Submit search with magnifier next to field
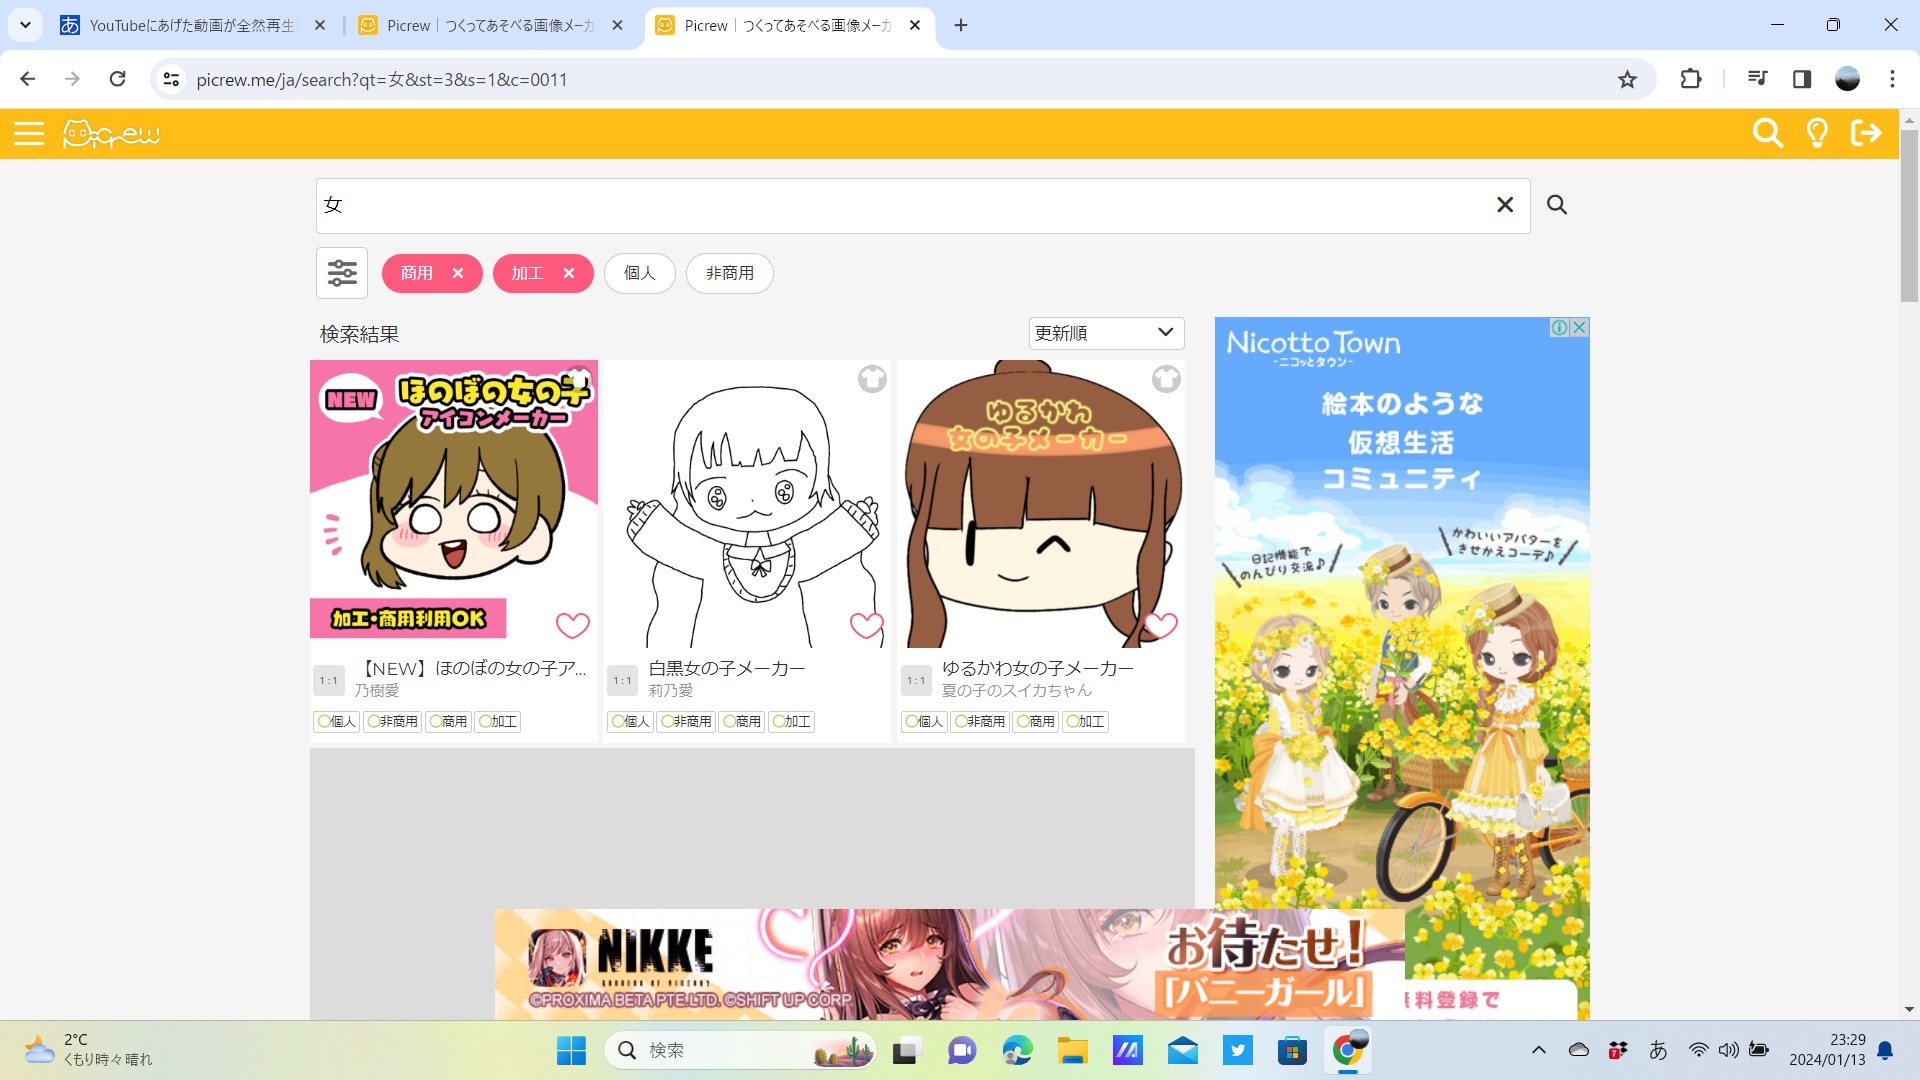The image size is (1920, 1080). (x=1557, y=205)
